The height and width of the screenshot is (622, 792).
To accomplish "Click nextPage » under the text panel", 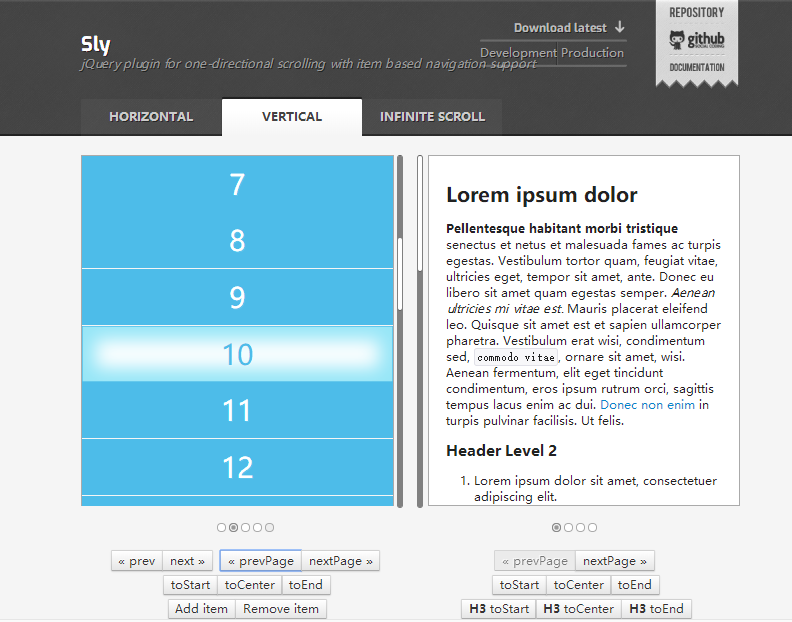I will [615, 561].
